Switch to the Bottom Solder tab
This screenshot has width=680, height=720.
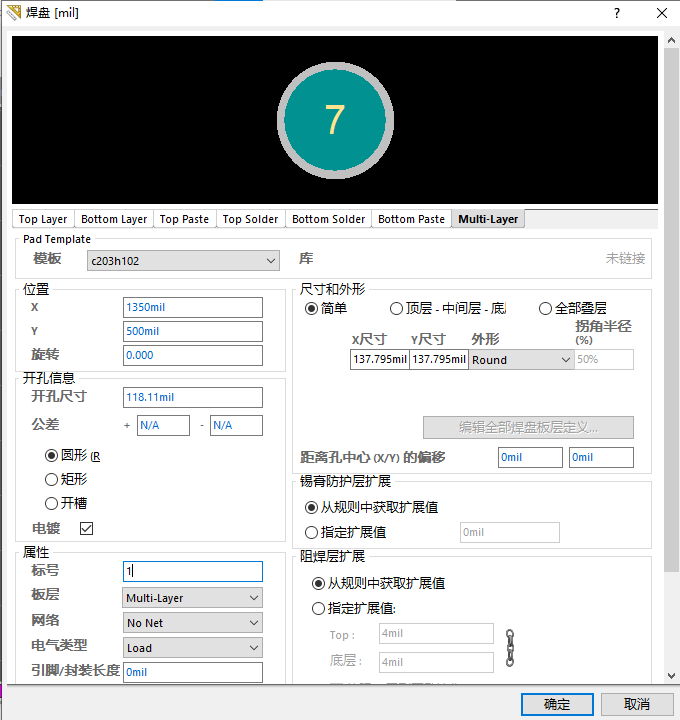(328, 219)
